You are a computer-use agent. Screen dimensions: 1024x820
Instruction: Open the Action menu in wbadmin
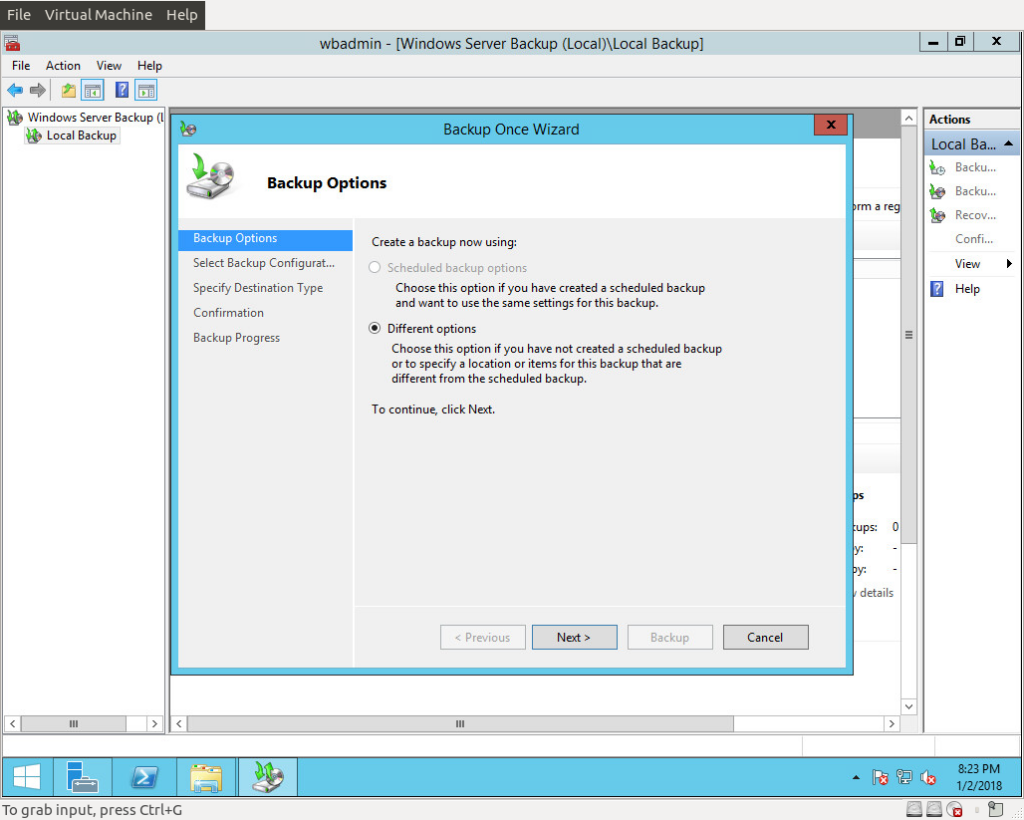[63, 65]
